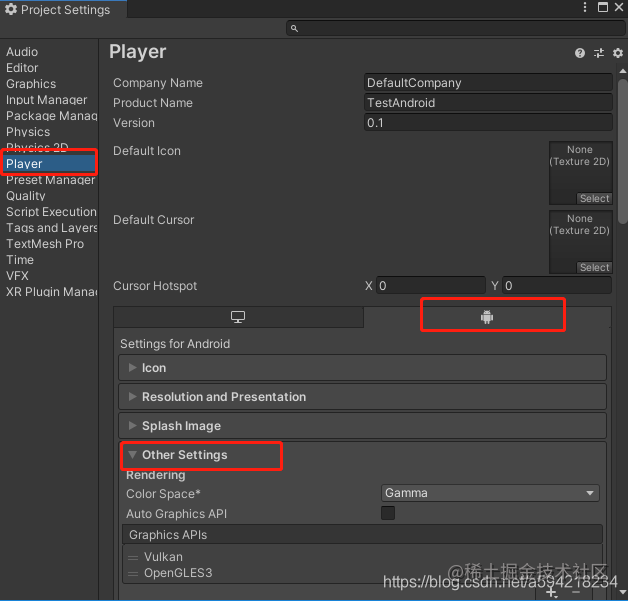Open XR Plugin Management settings
Image resolution: width=628 pixels, height=601 pixels.
(x=48, y=292)
